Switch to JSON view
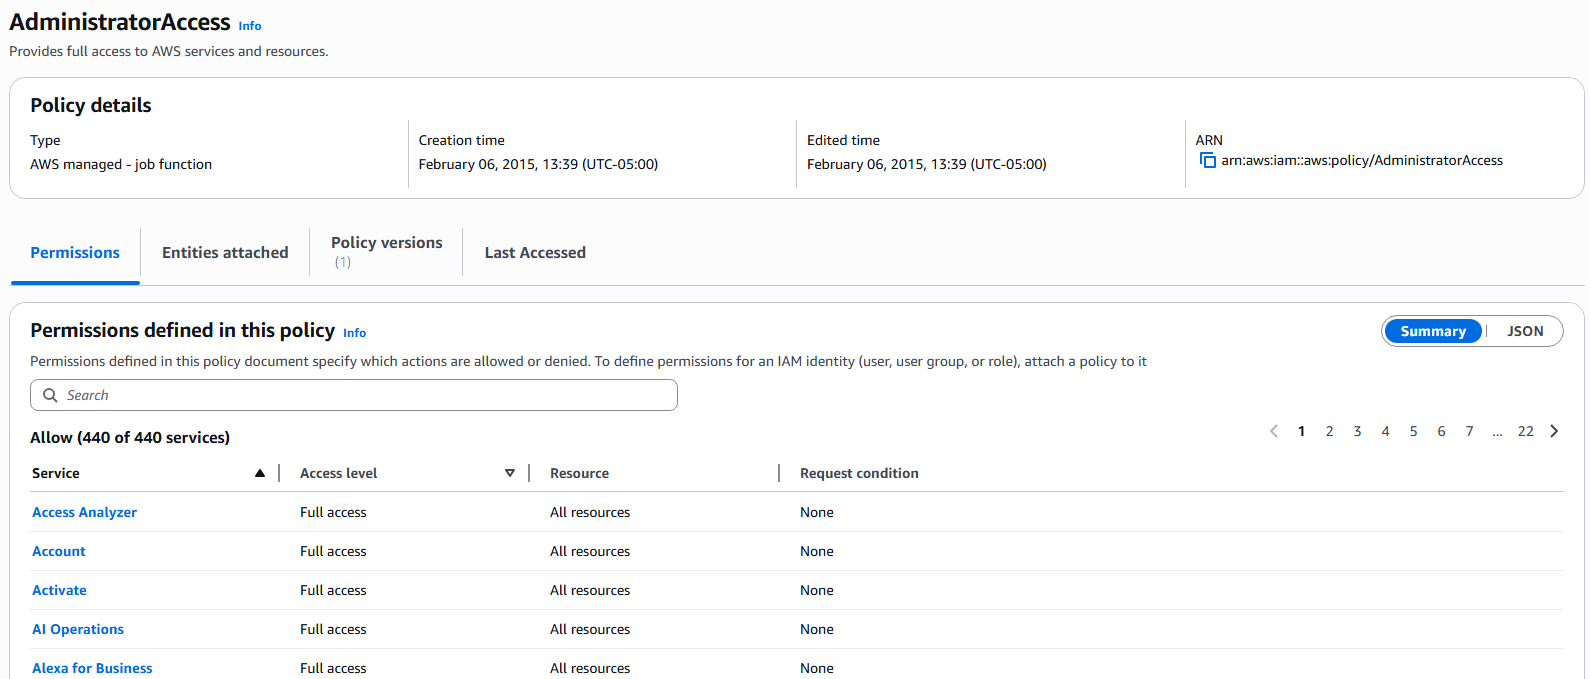 (x=1525, y=331)
